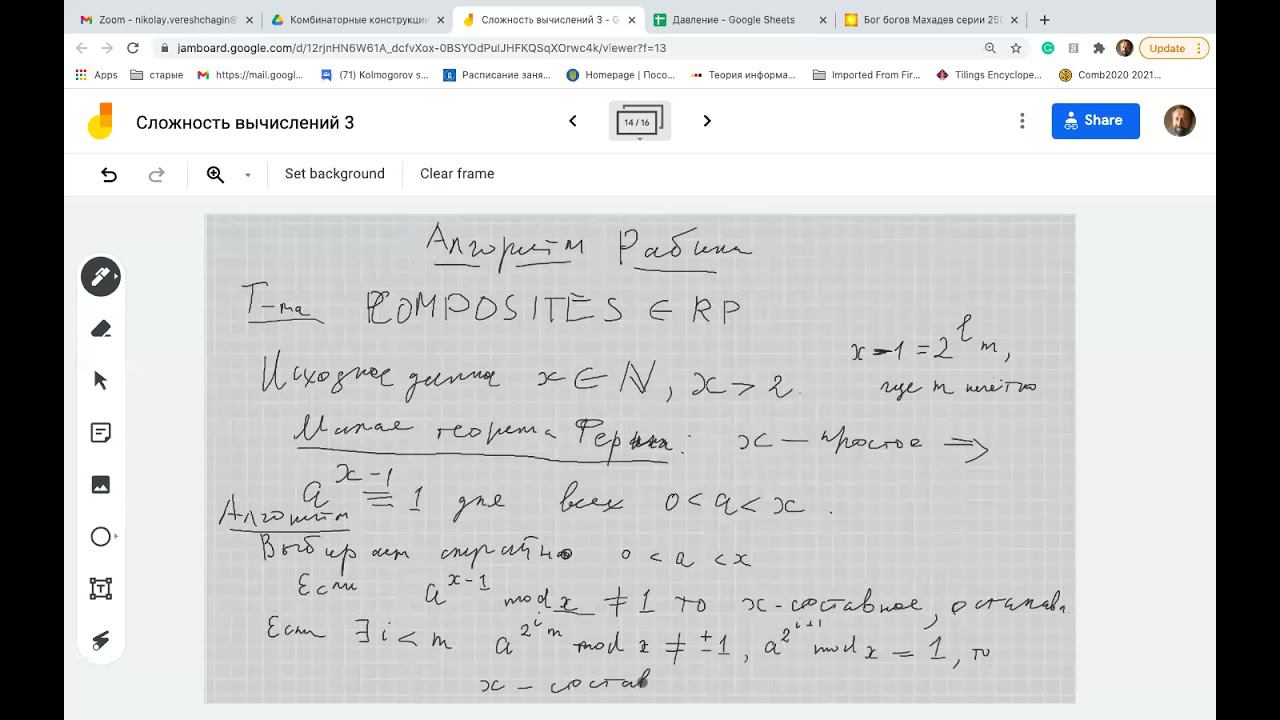This screenshot has width=1280, height=720.
Task: Close the Сложность вычислений 3 tab
Action: (631, 20)
